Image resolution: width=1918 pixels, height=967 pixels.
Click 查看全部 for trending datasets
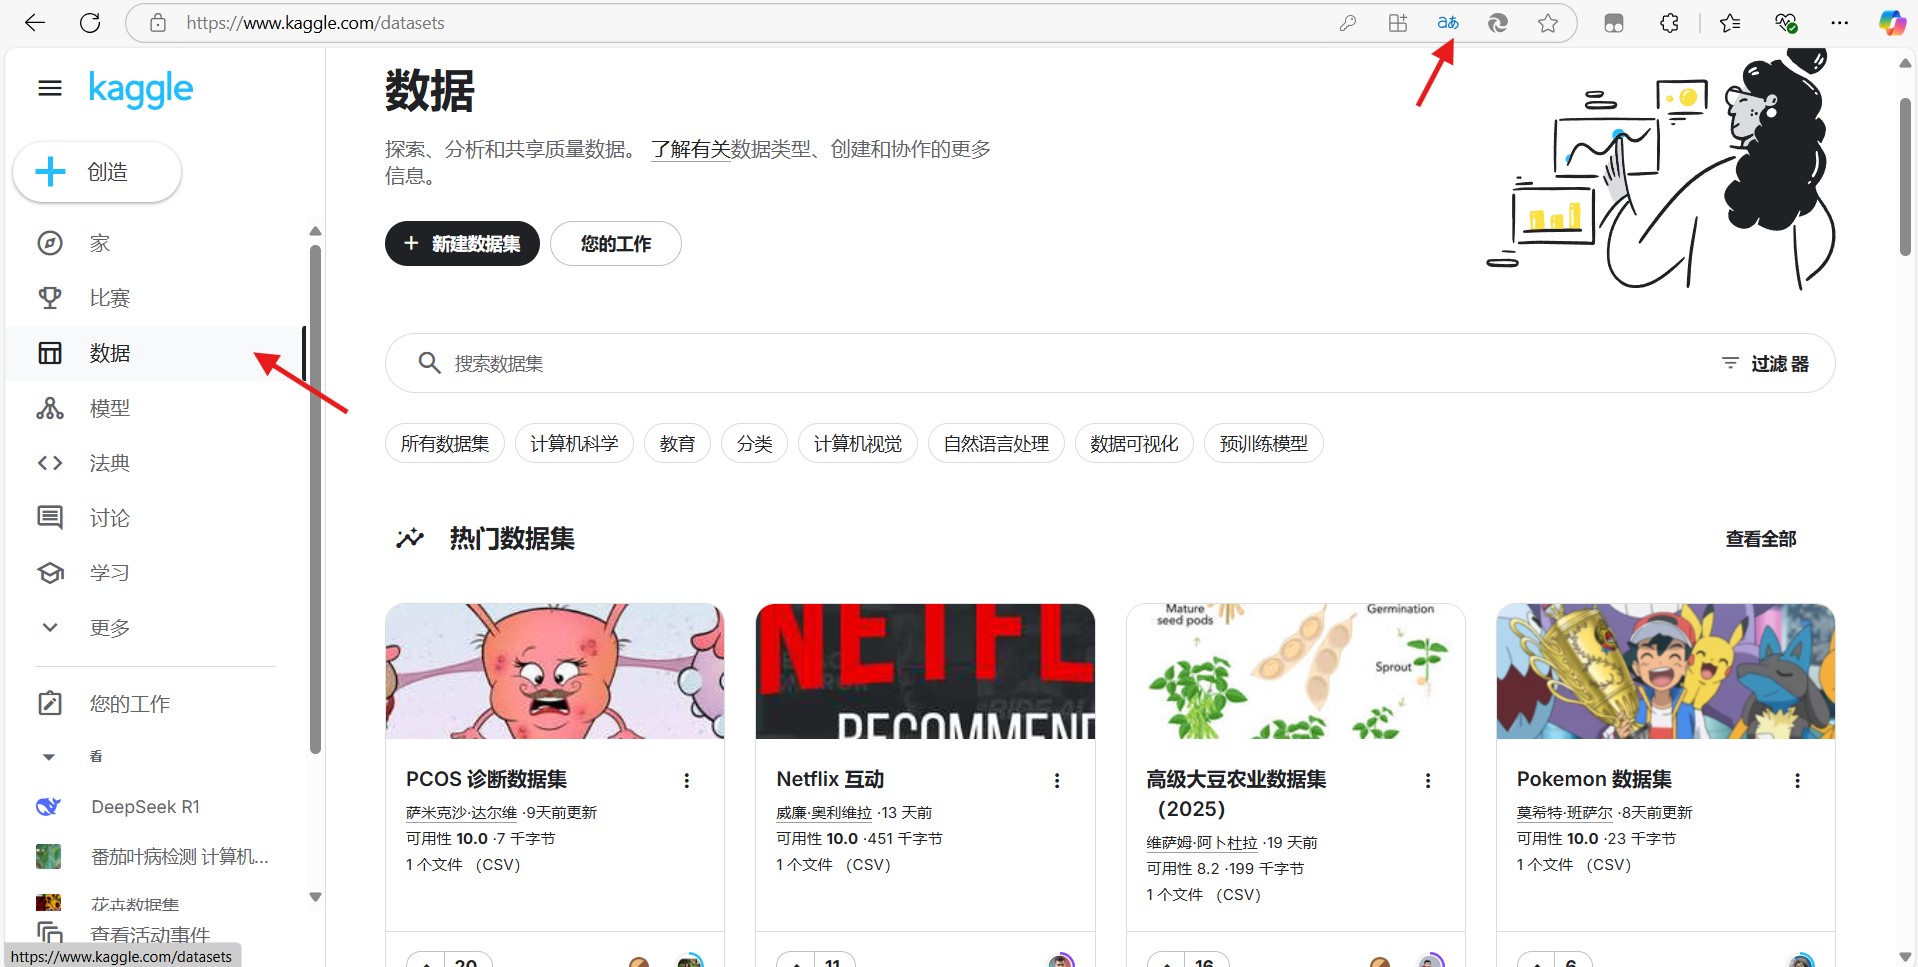pos(1761,539)
